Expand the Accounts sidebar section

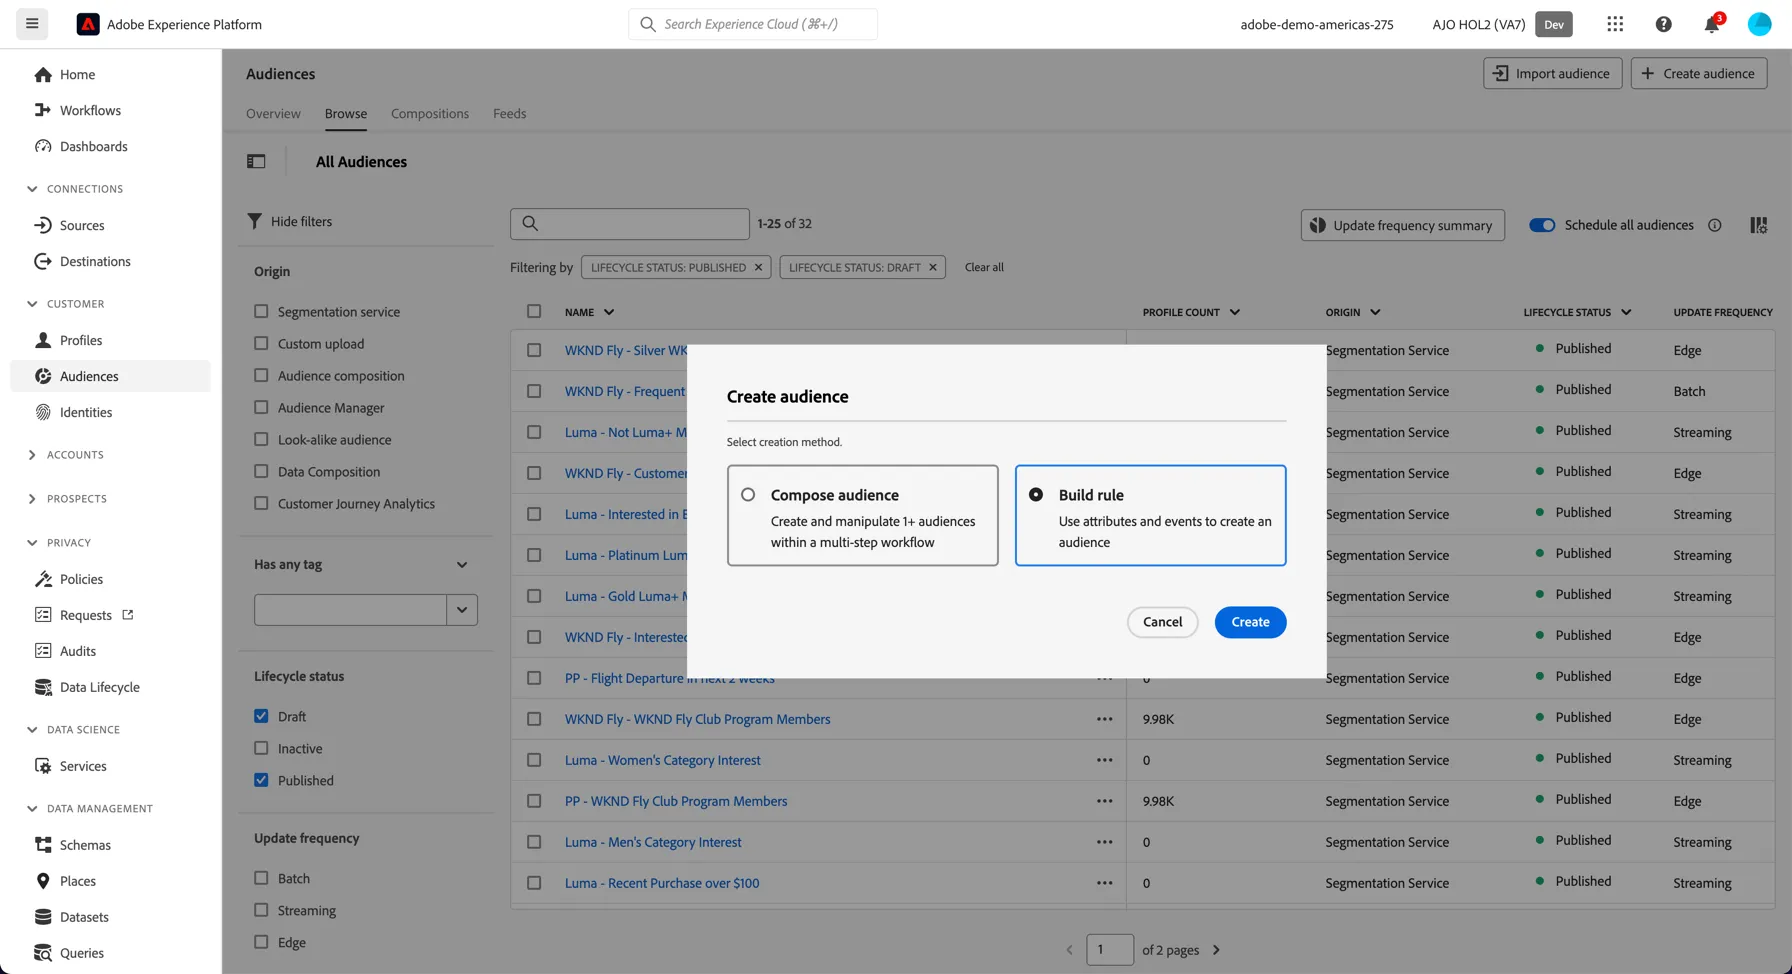pyautogui.click(x=32, y=455)
